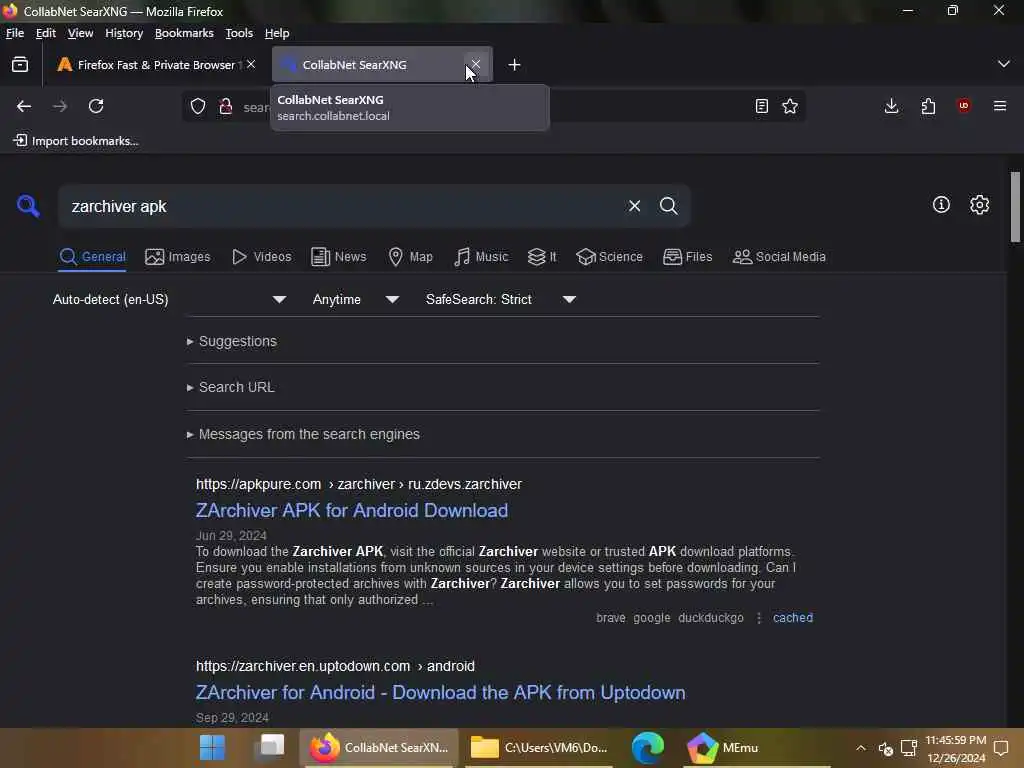The width and height of the screenshot is (1024, 768).
Task: Open the Windows notification center icon
Action: click(x=1000, y=748)
